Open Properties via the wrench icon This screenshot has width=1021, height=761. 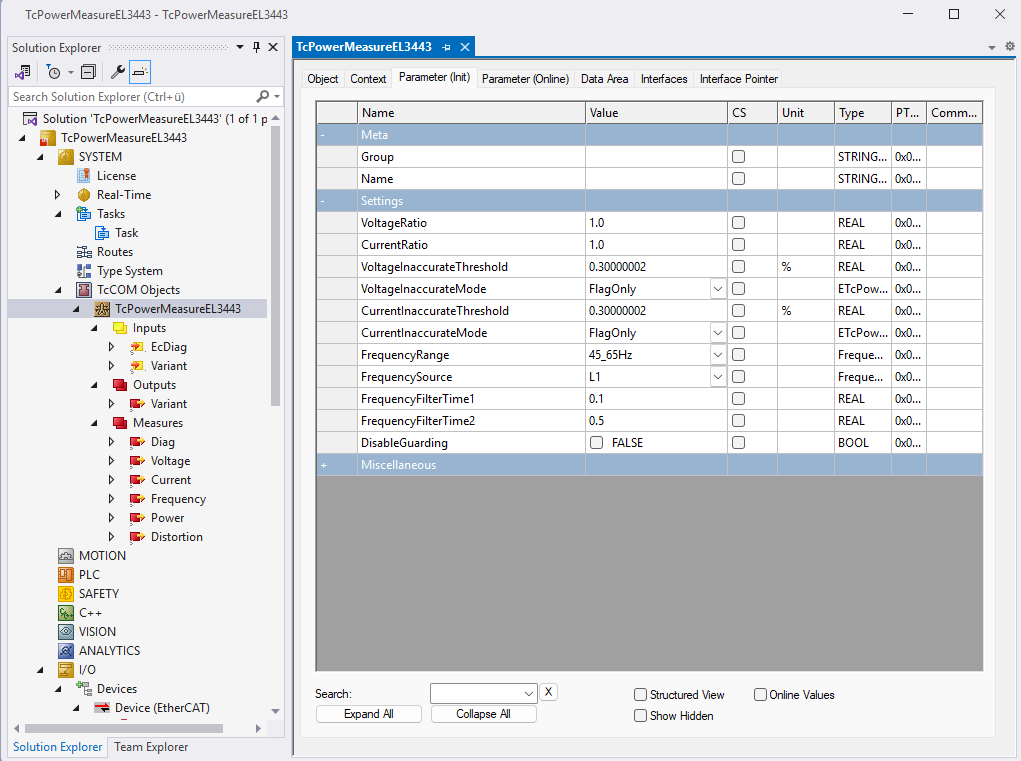click(117, 72)
